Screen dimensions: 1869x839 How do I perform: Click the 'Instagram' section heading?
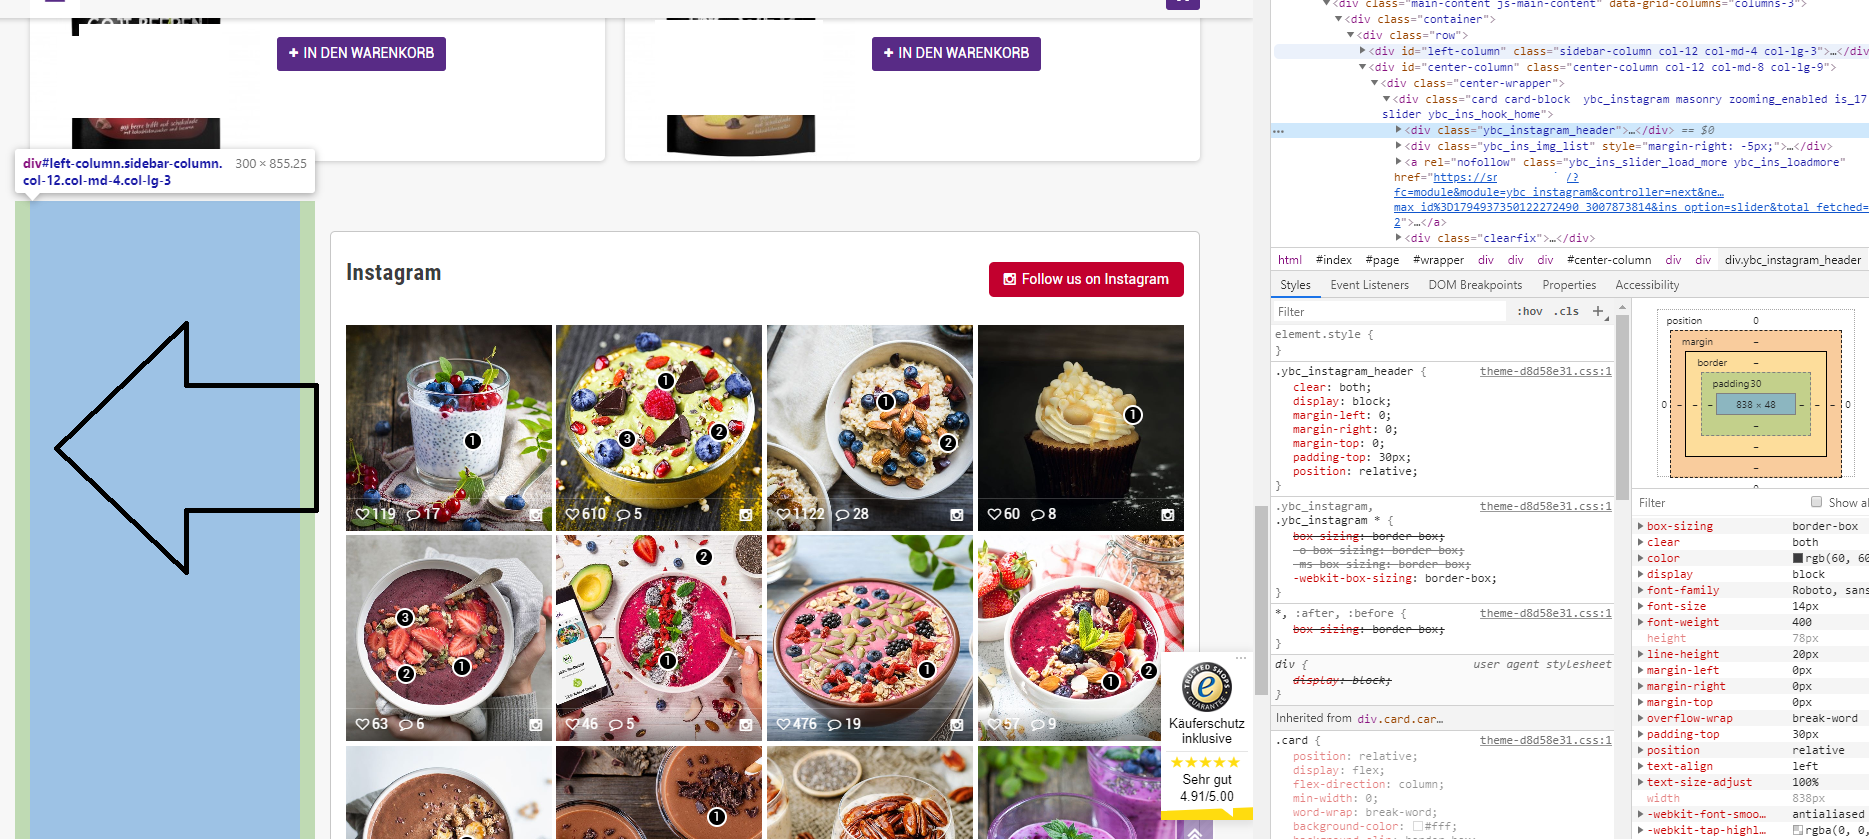(393, 273)
